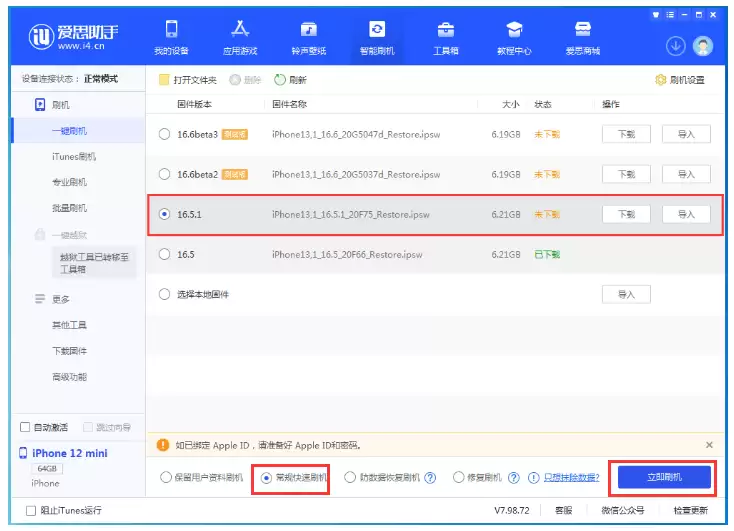Open 只想抹除数据 link

click(572, 478)
